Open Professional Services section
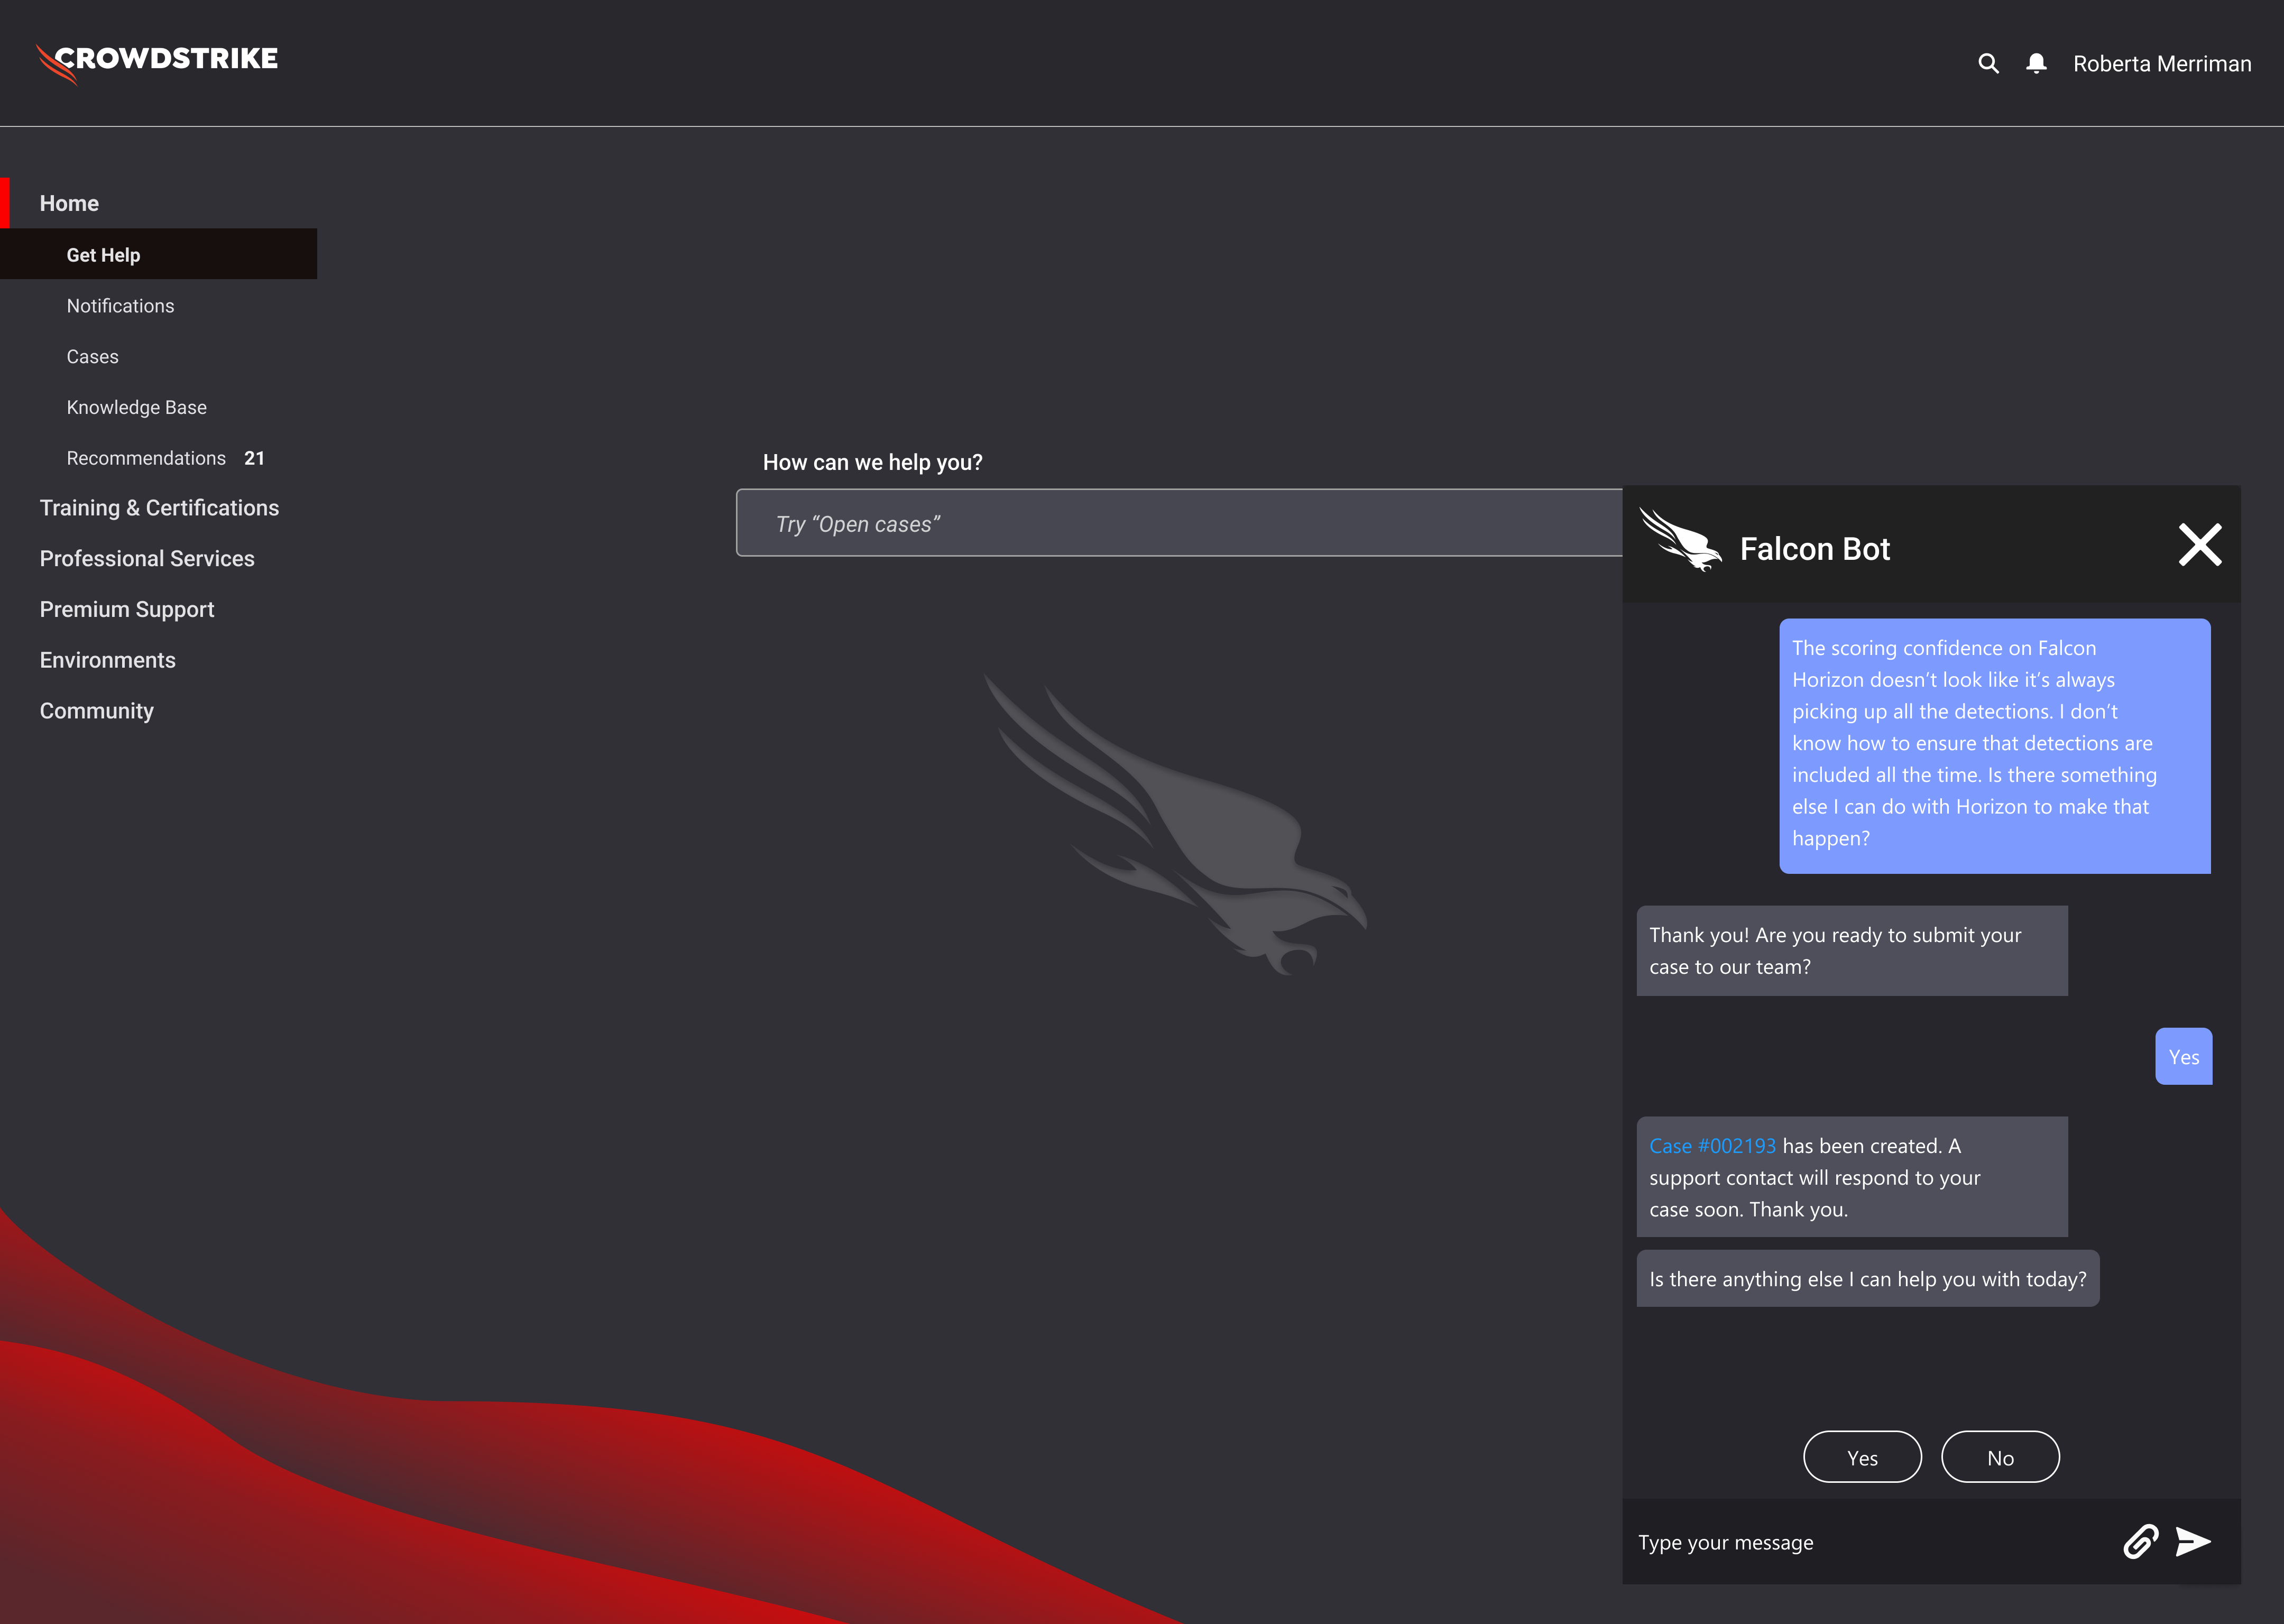The image size is (2284, 1624). (x=147, y=558)
